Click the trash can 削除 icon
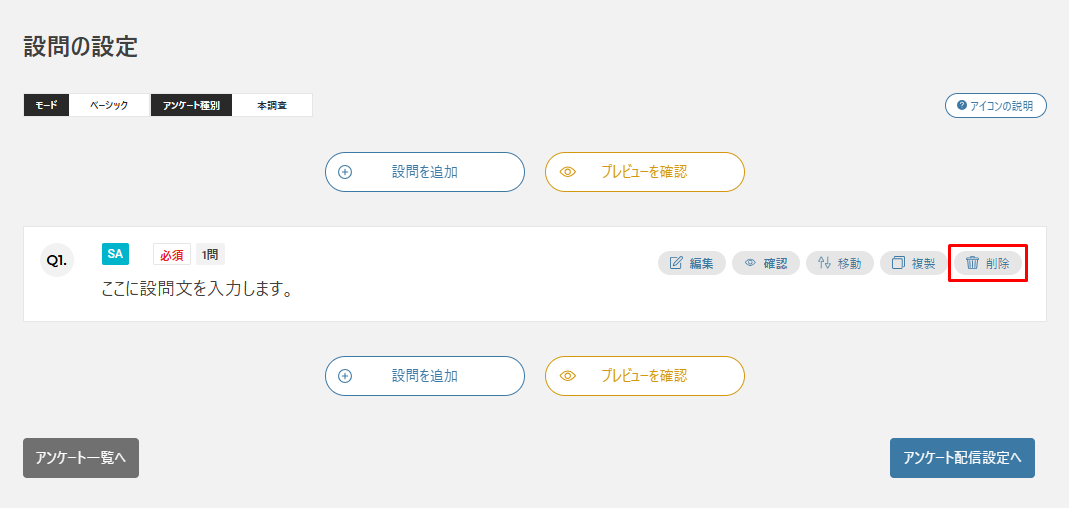This screenshot has height=508, width=1069. coord(972,263)
